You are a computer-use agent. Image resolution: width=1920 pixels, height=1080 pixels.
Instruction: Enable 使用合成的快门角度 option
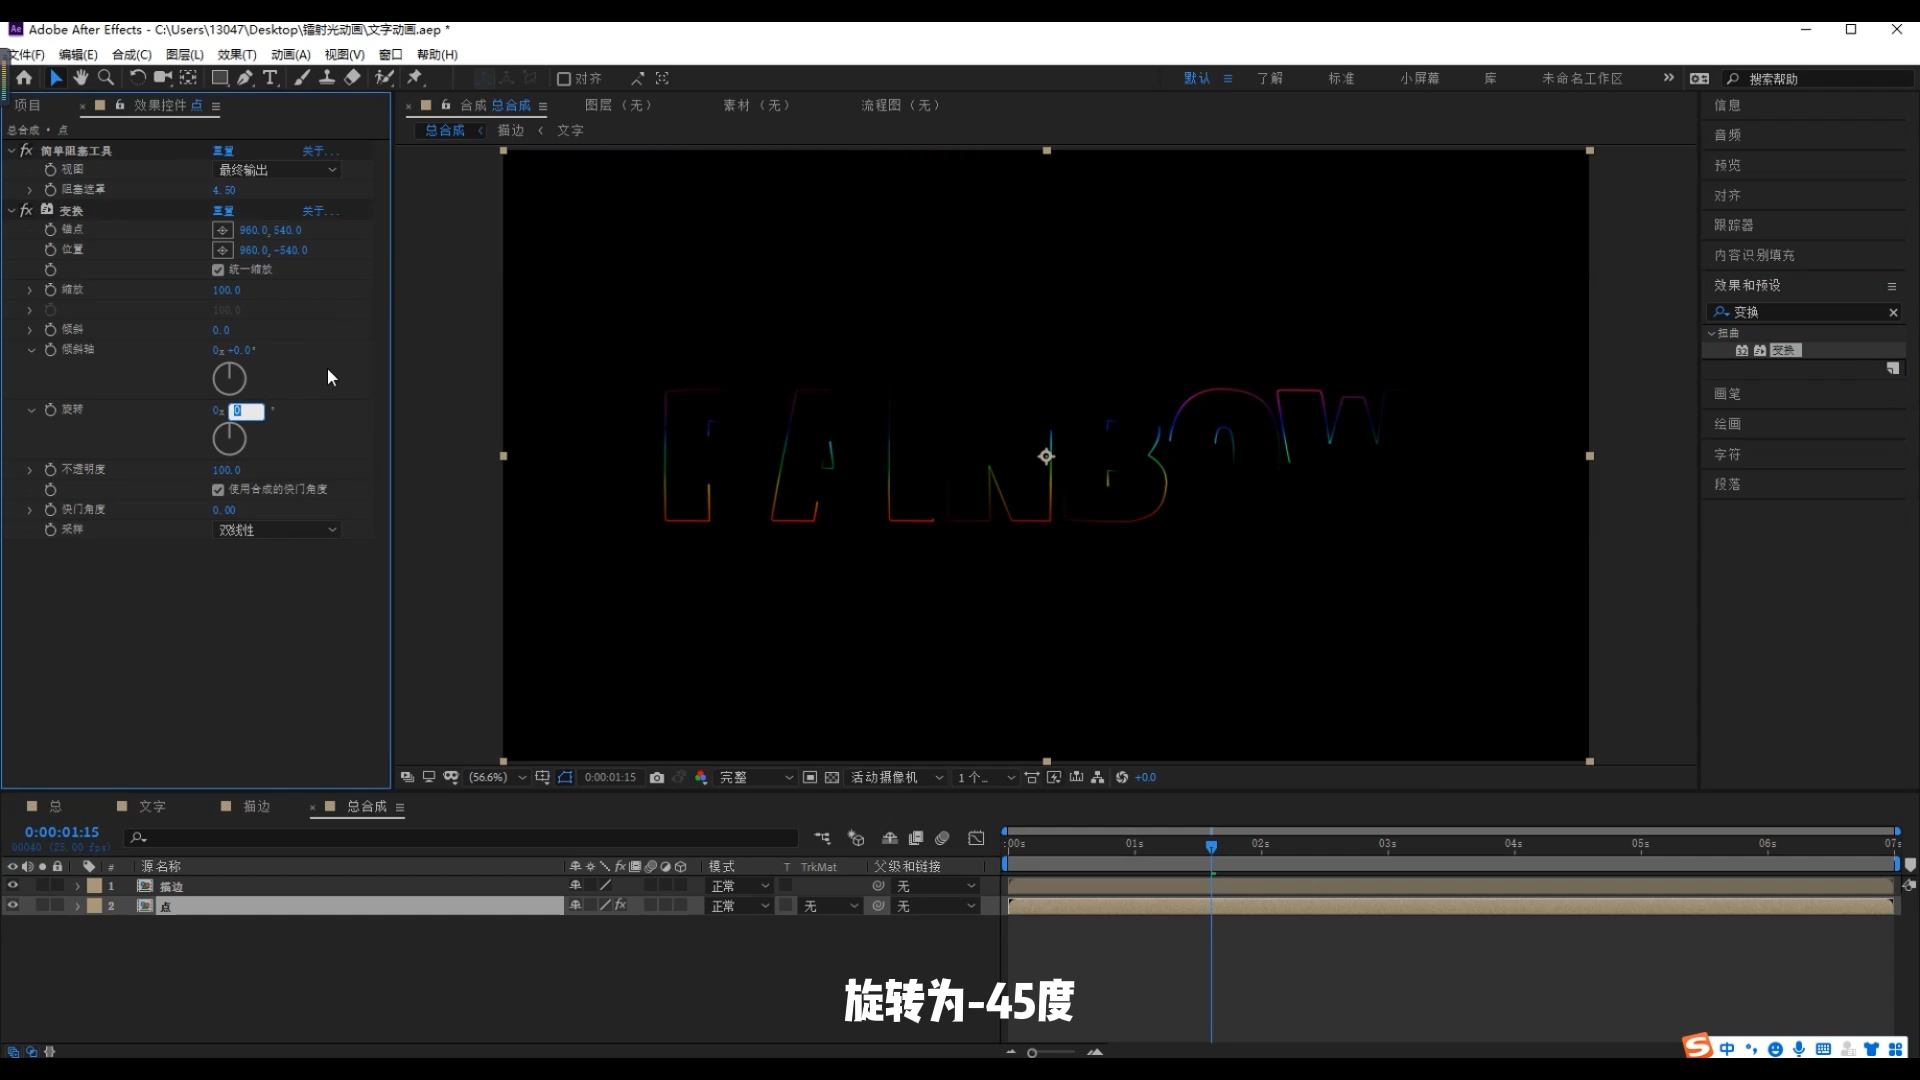[217, 489]
